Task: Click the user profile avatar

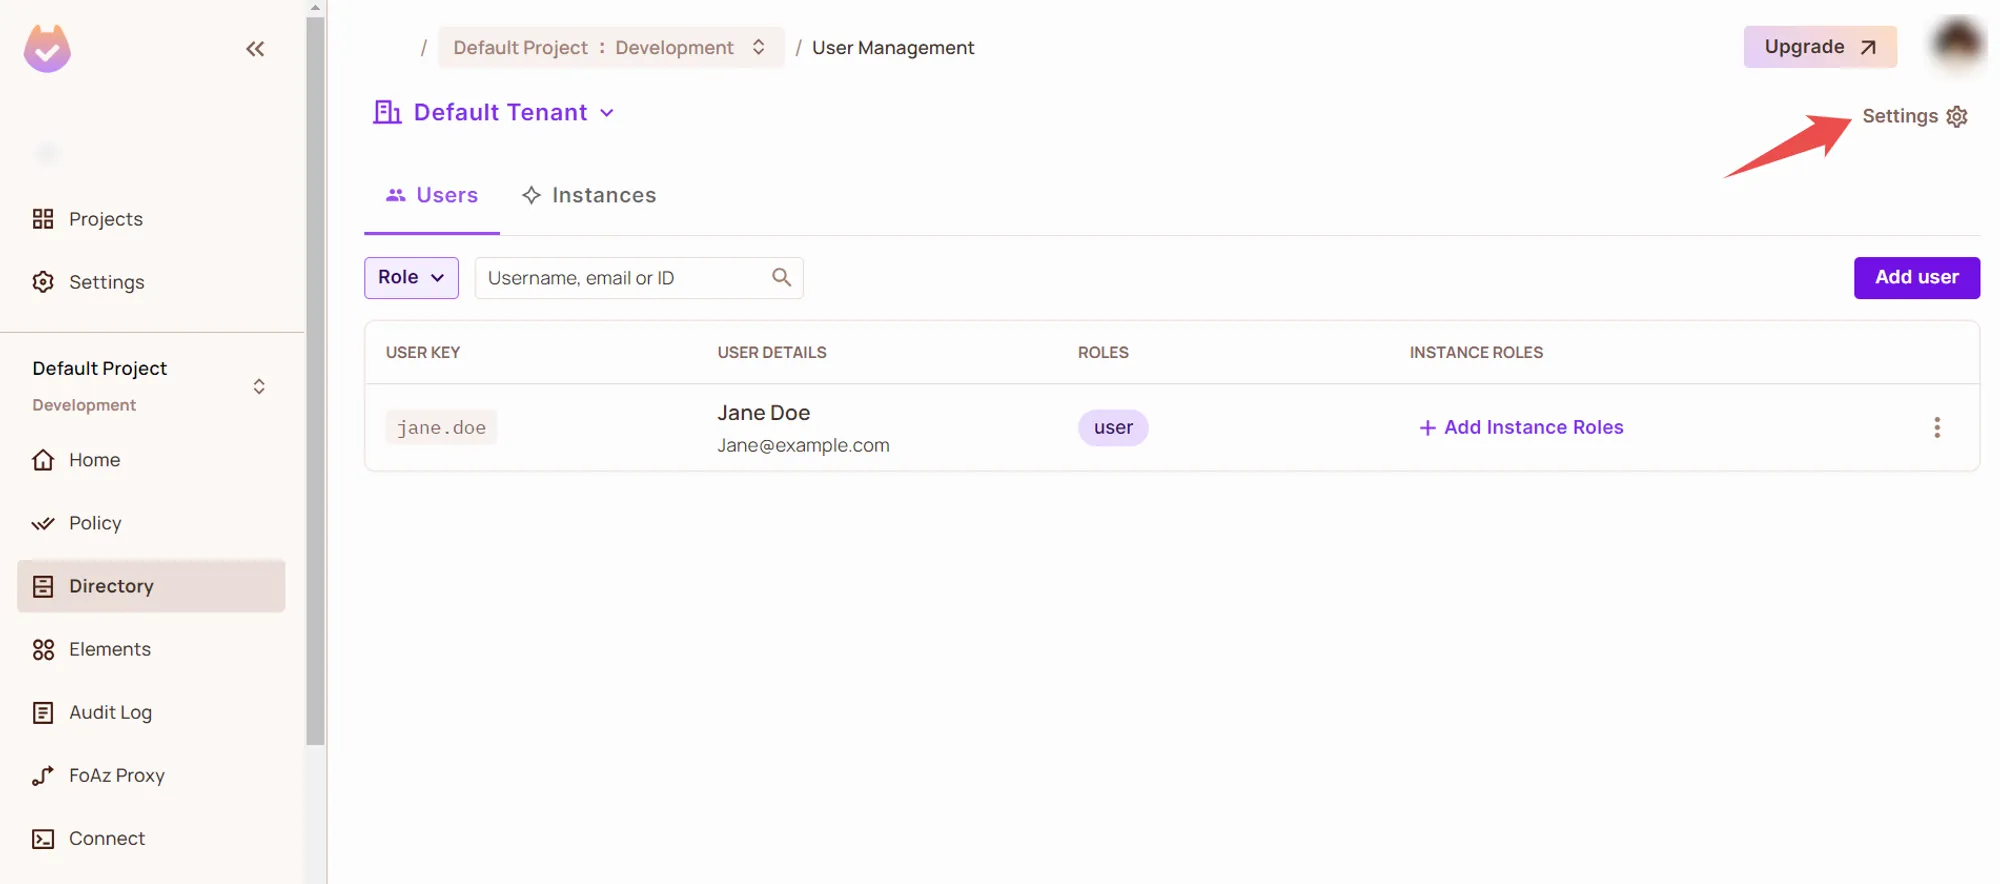Action: coord(1956,45)
